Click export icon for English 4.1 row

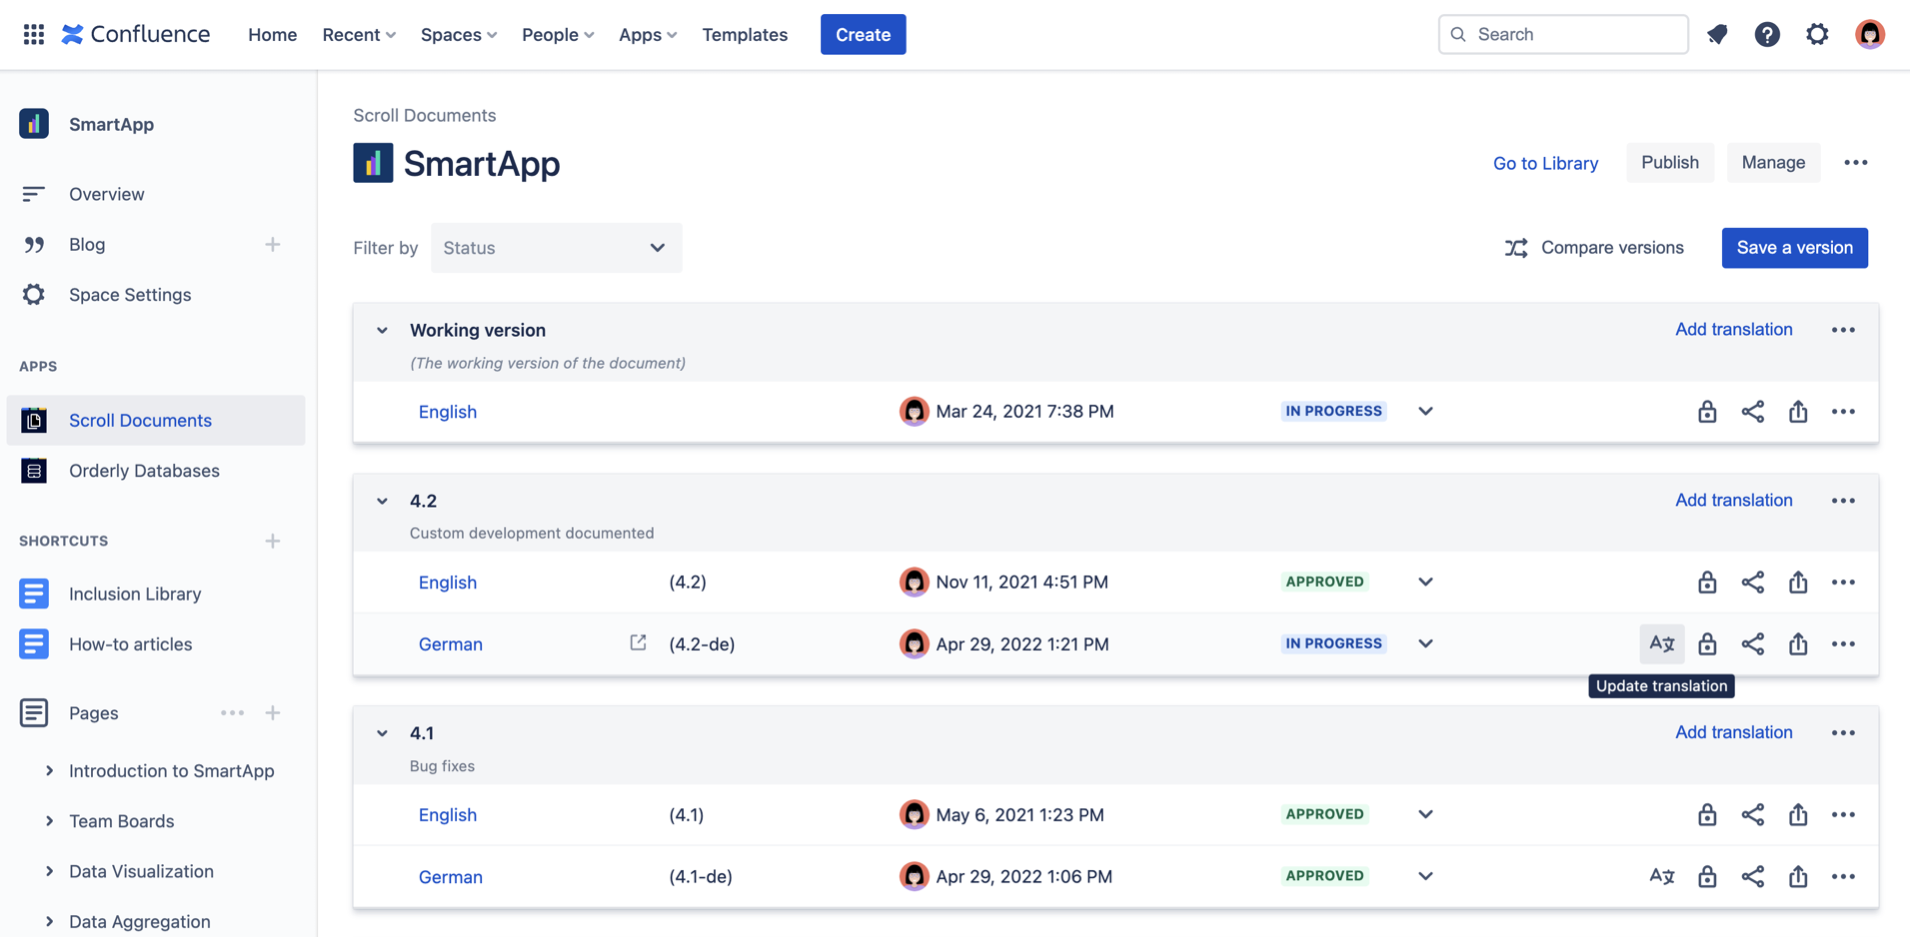click(x=1798, y=815)
